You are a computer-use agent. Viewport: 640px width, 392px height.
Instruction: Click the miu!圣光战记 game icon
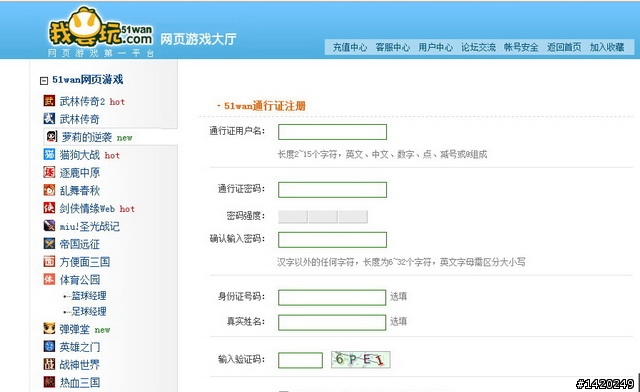(x=49, y=225)
